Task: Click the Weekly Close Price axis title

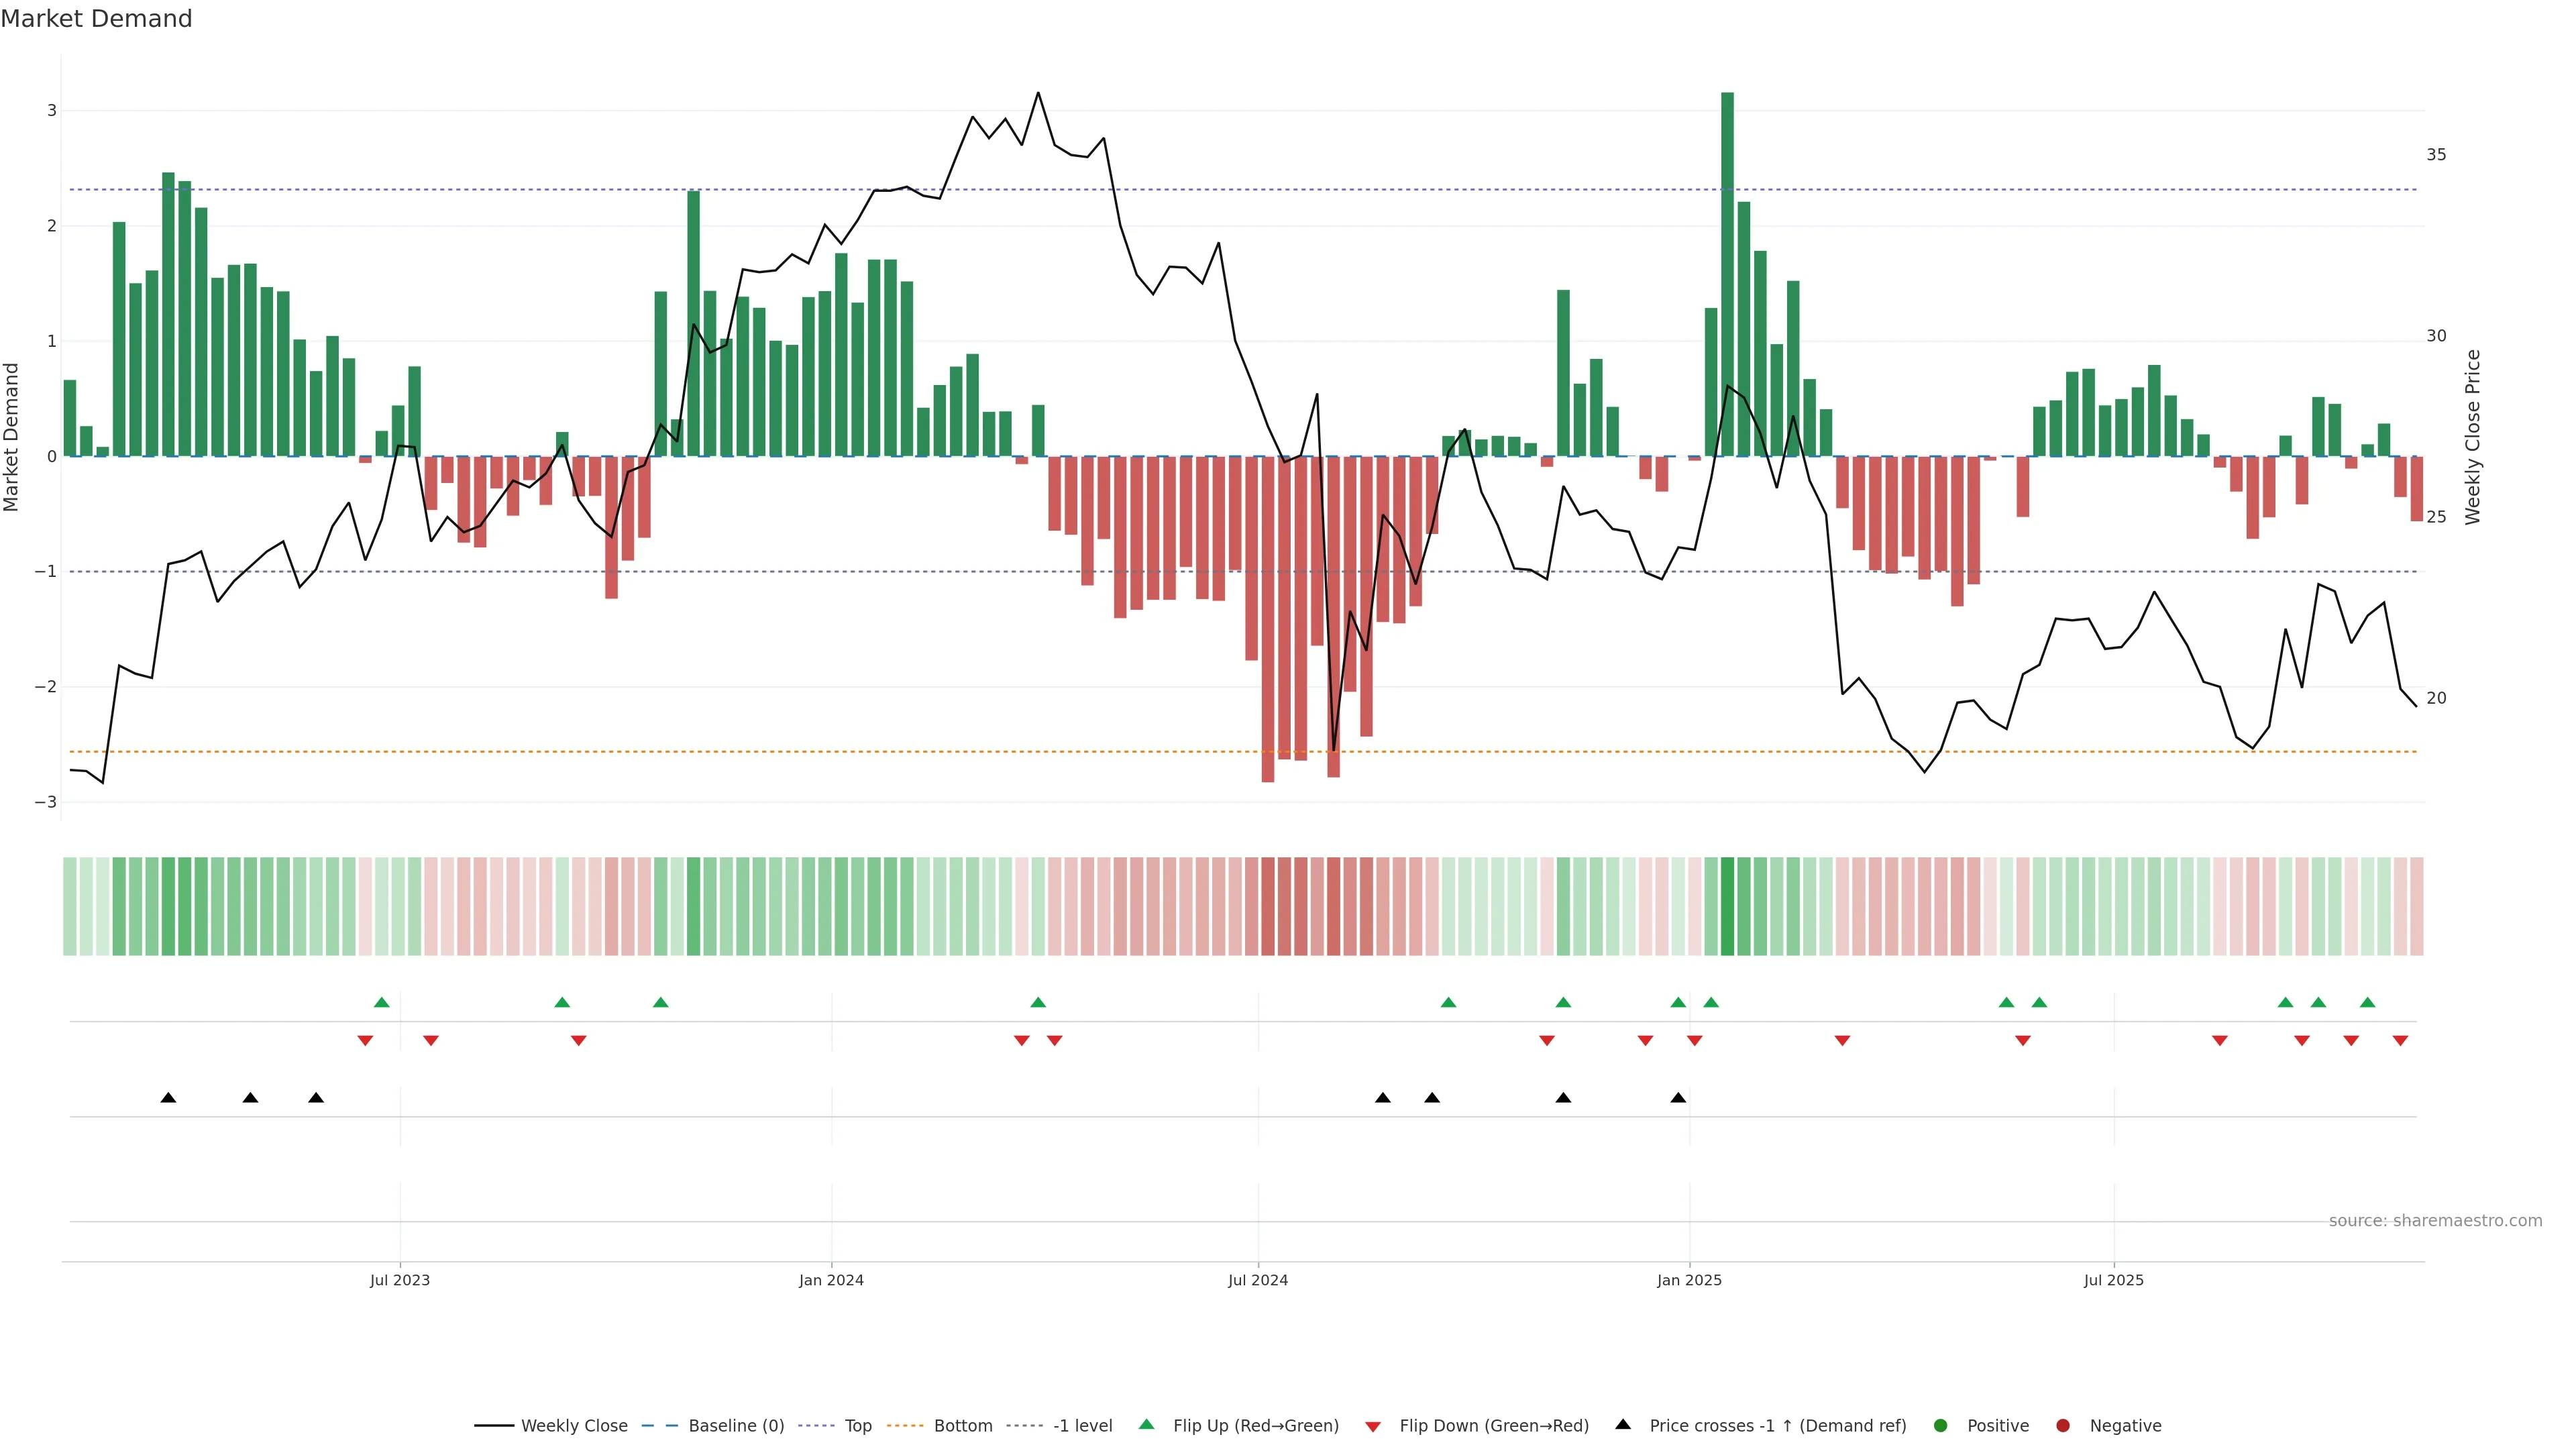Action: (2472, 437)
